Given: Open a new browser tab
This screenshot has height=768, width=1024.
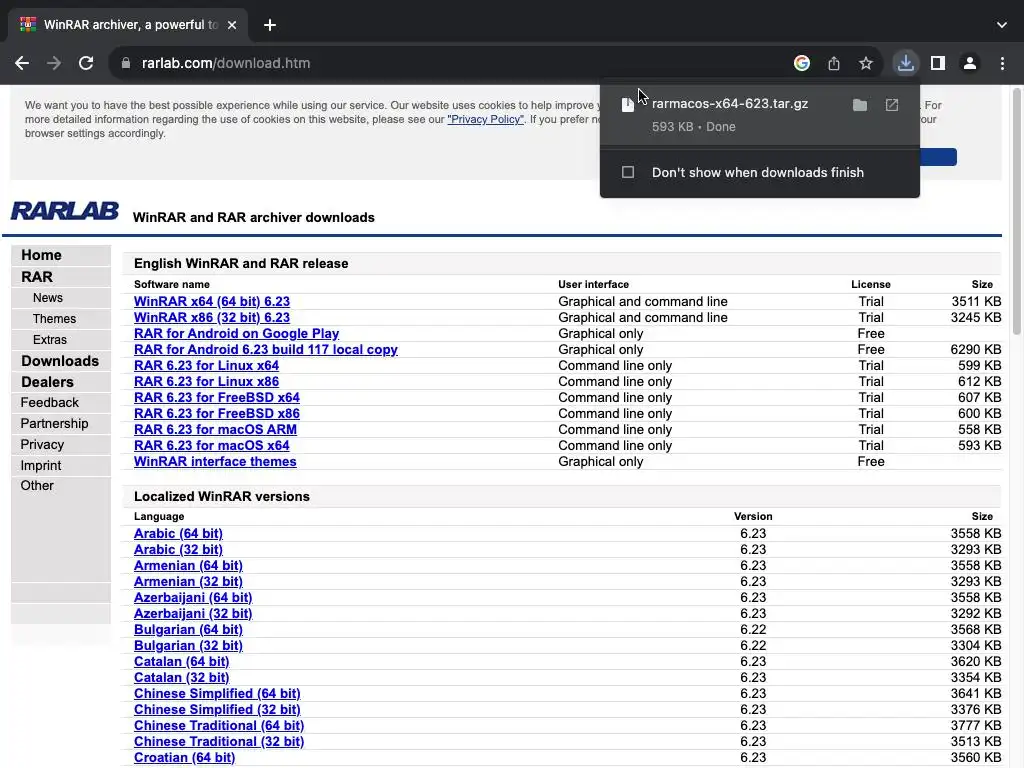Looking at the screenshot, I should [270, 25].
